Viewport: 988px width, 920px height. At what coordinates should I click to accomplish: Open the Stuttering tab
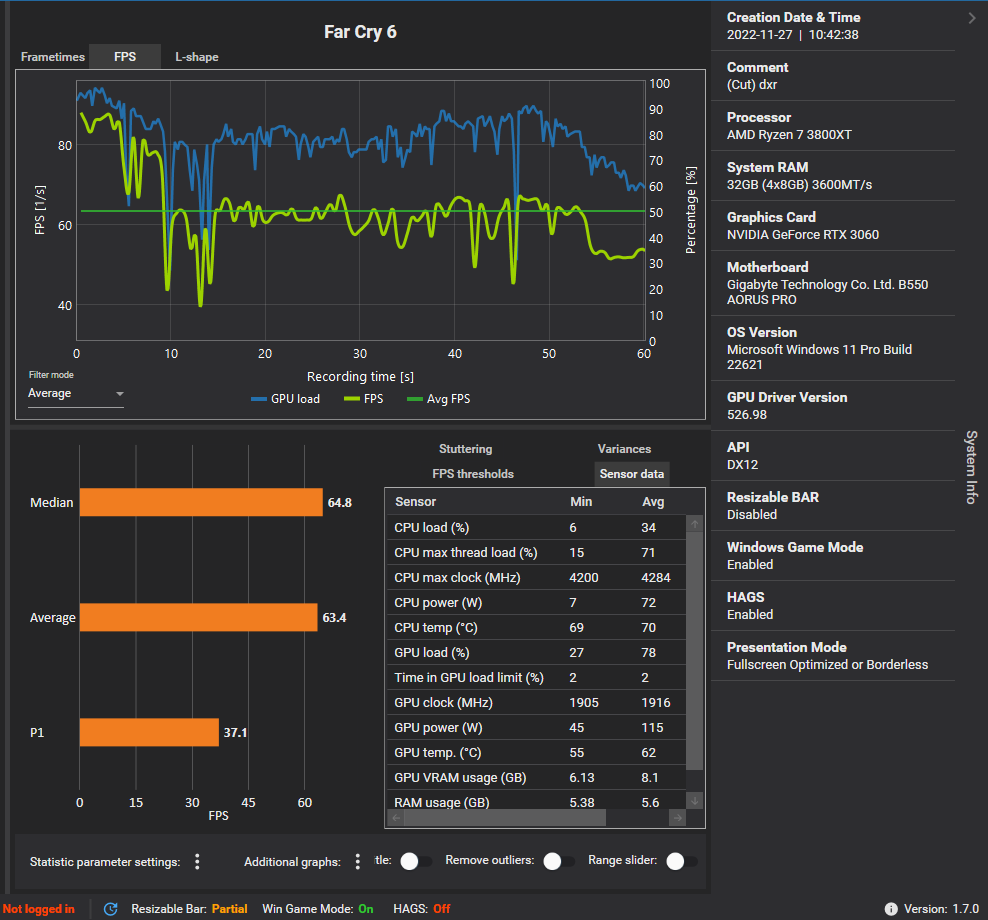(466, 449)
